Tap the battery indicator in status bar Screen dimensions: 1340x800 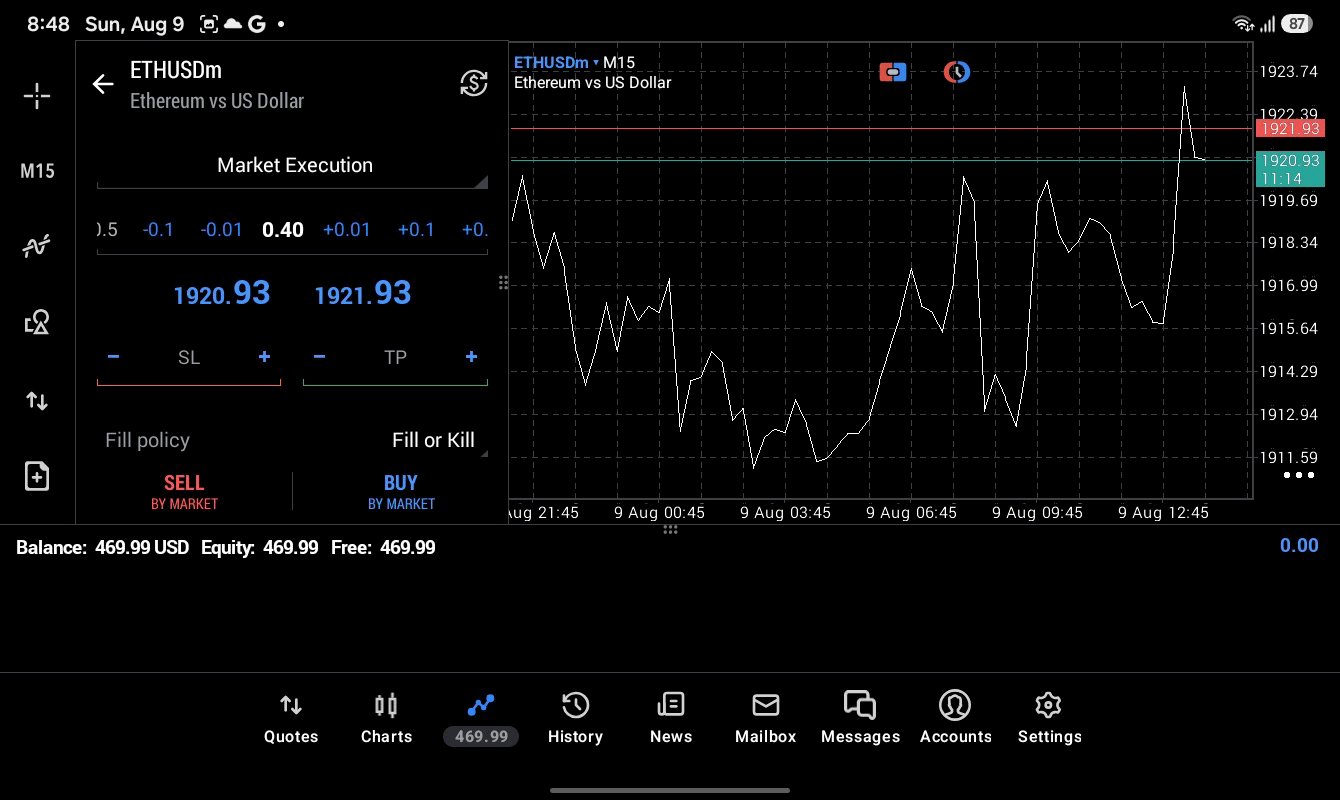click(x=1297, y=24)
